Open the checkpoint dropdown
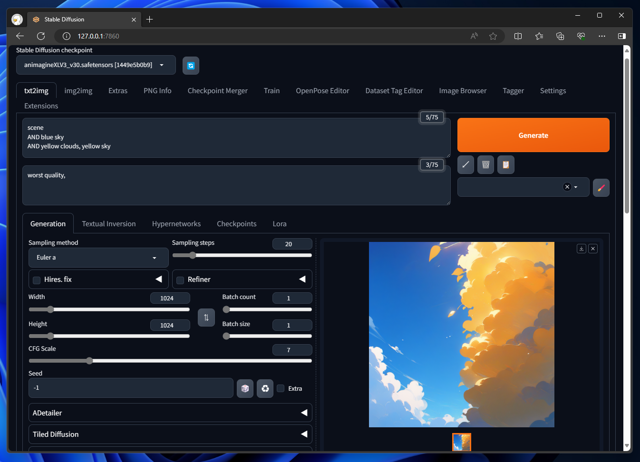 [x=96, y=65]
